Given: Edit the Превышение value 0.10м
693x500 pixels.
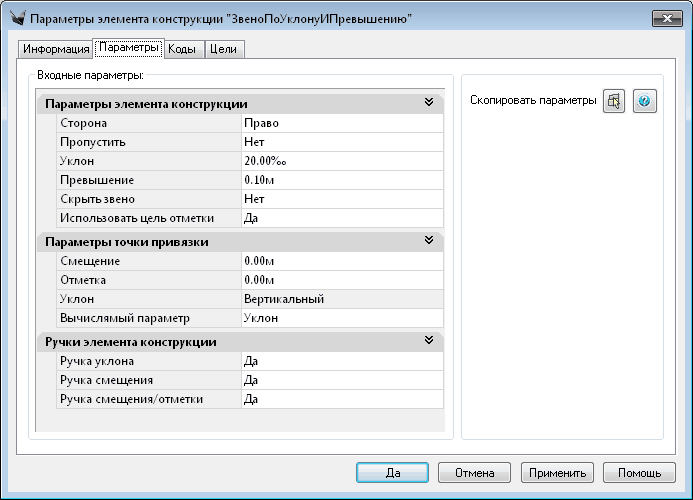Looking at the screenshot, I should click(x=340, y=180).
